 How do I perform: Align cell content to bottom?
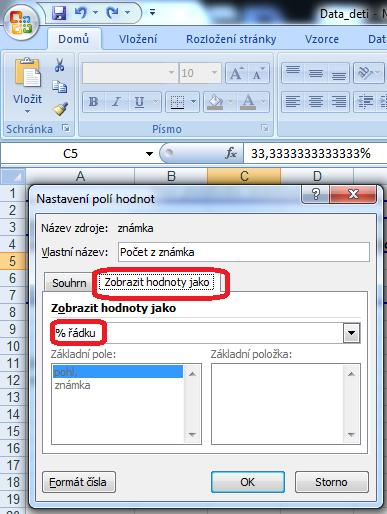pyautogui.click(x=338, y=73)
